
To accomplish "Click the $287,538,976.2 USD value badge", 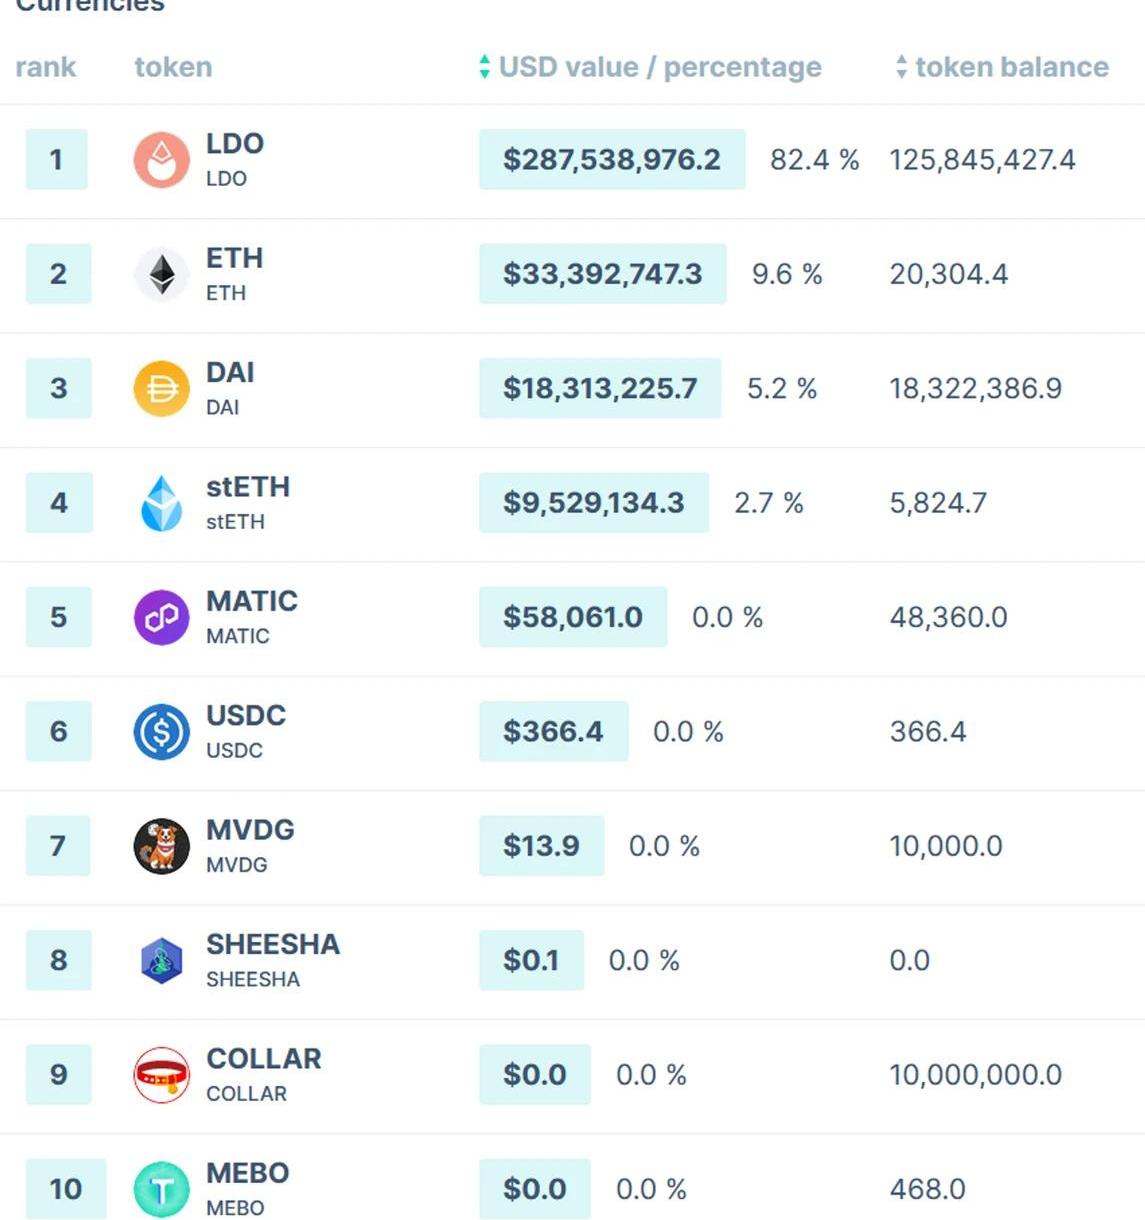I will pyautogui.click(x=611, y=160).
